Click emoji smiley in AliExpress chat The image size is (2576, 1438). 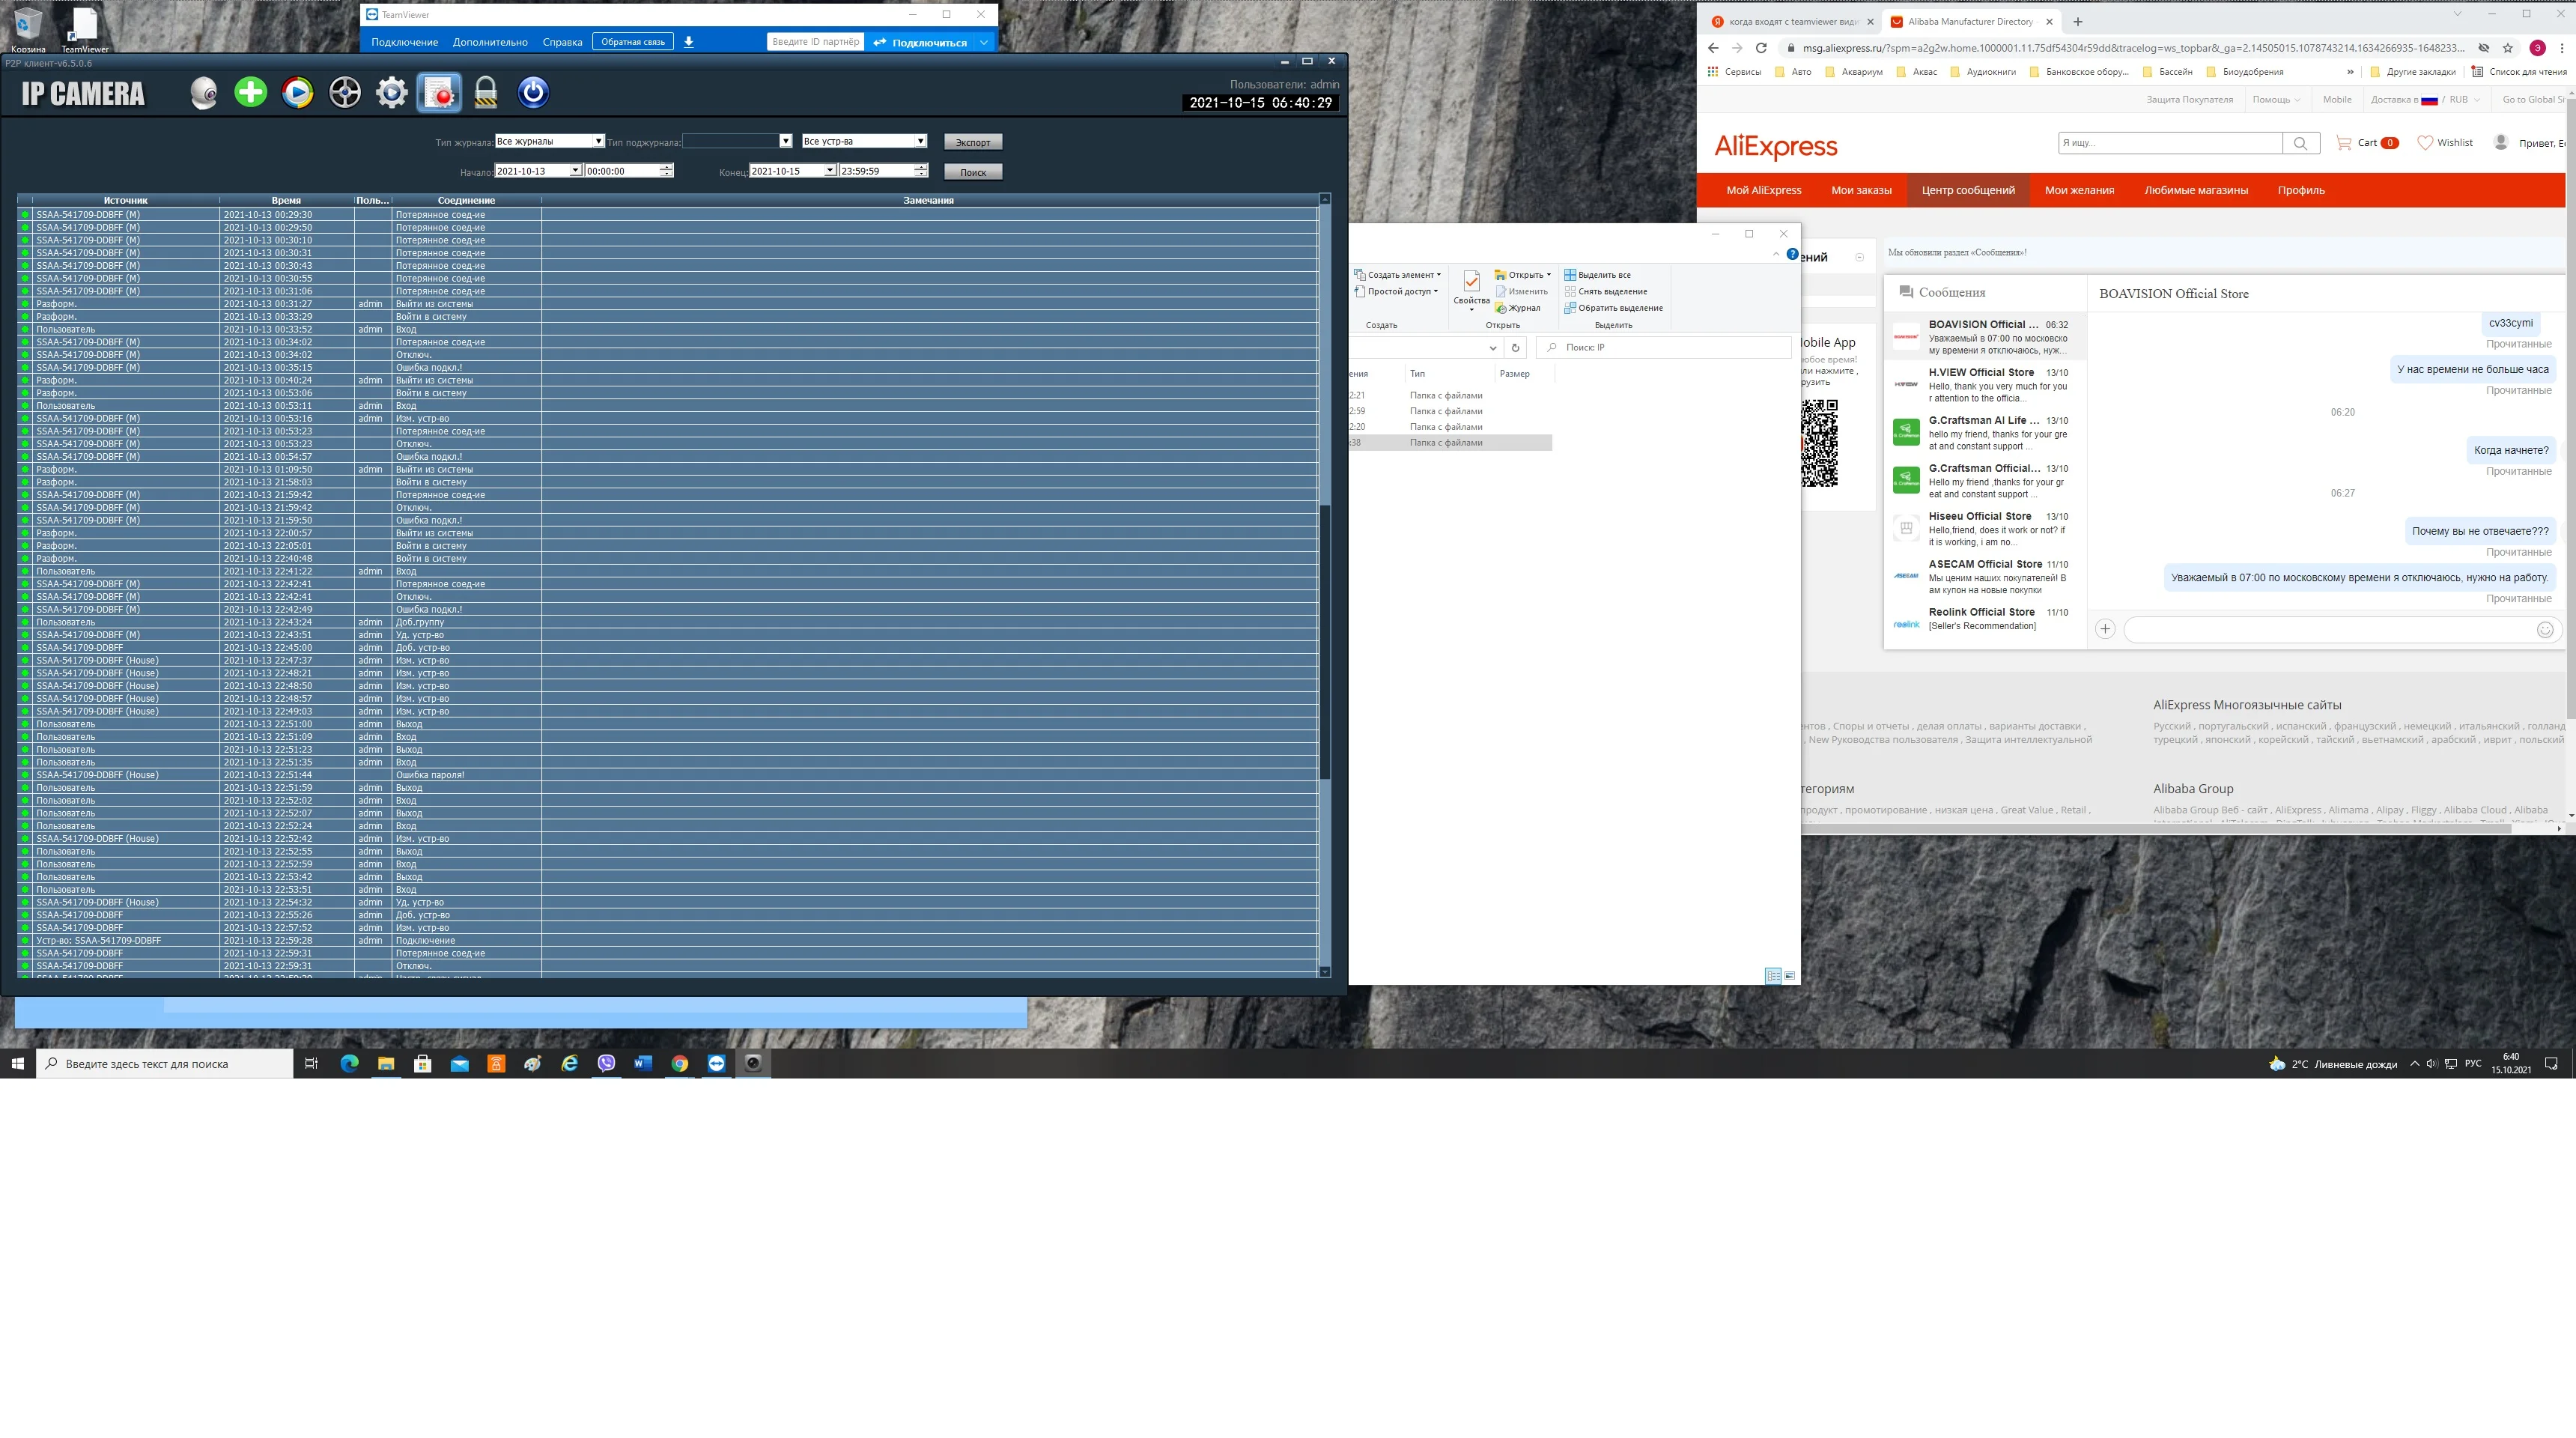(2545, 629)
